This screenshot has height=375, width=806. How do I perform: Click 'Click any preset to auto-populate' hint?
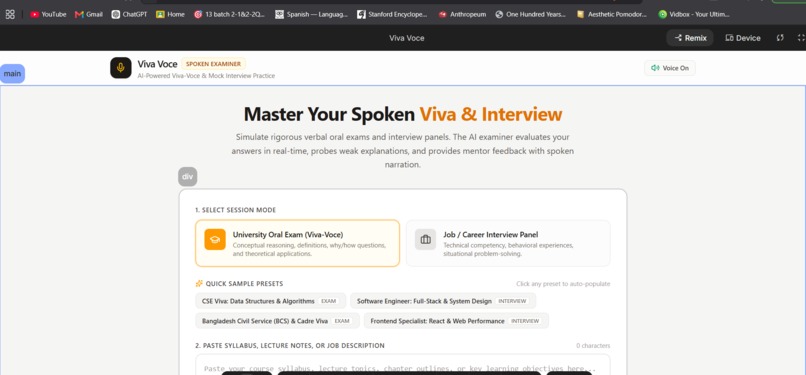click(563, 284)
